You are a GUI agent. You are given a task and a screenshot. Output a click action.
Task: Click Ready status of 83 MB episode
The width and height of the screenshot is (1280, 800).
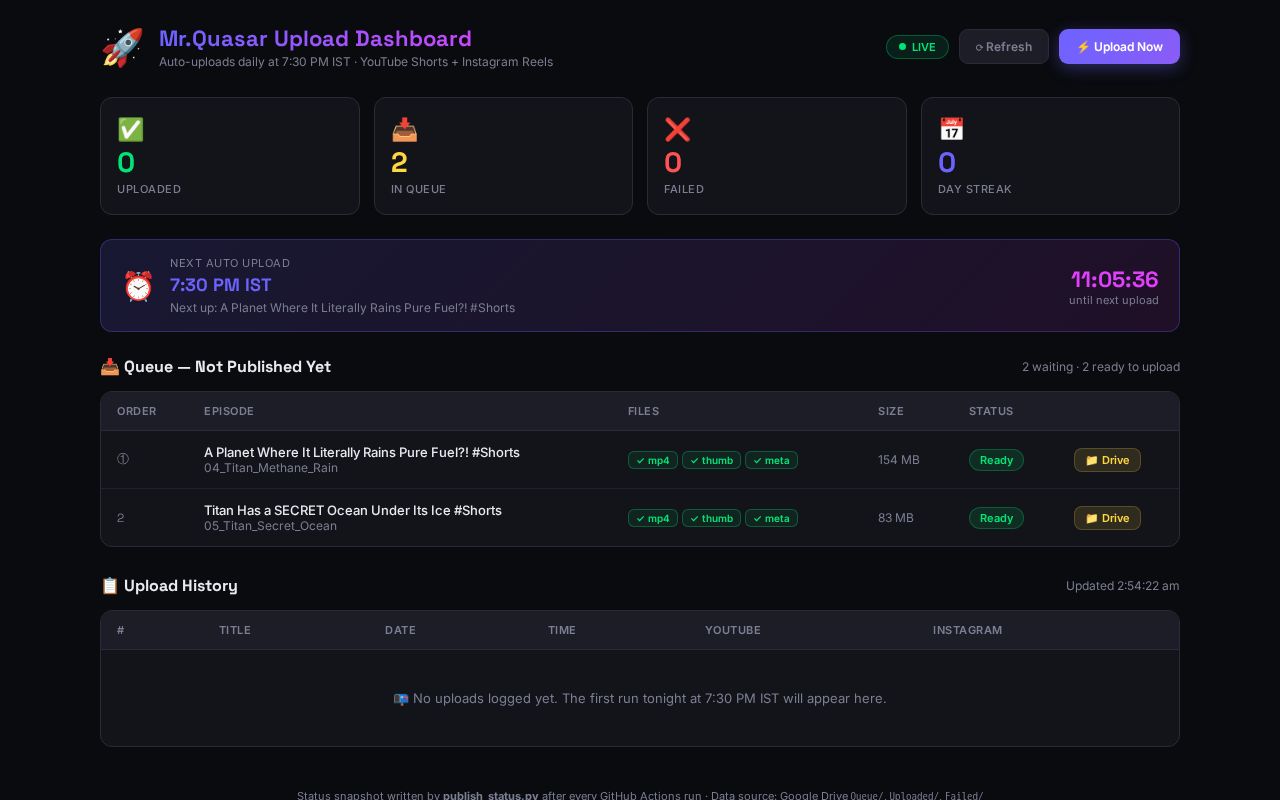(996, 518)
